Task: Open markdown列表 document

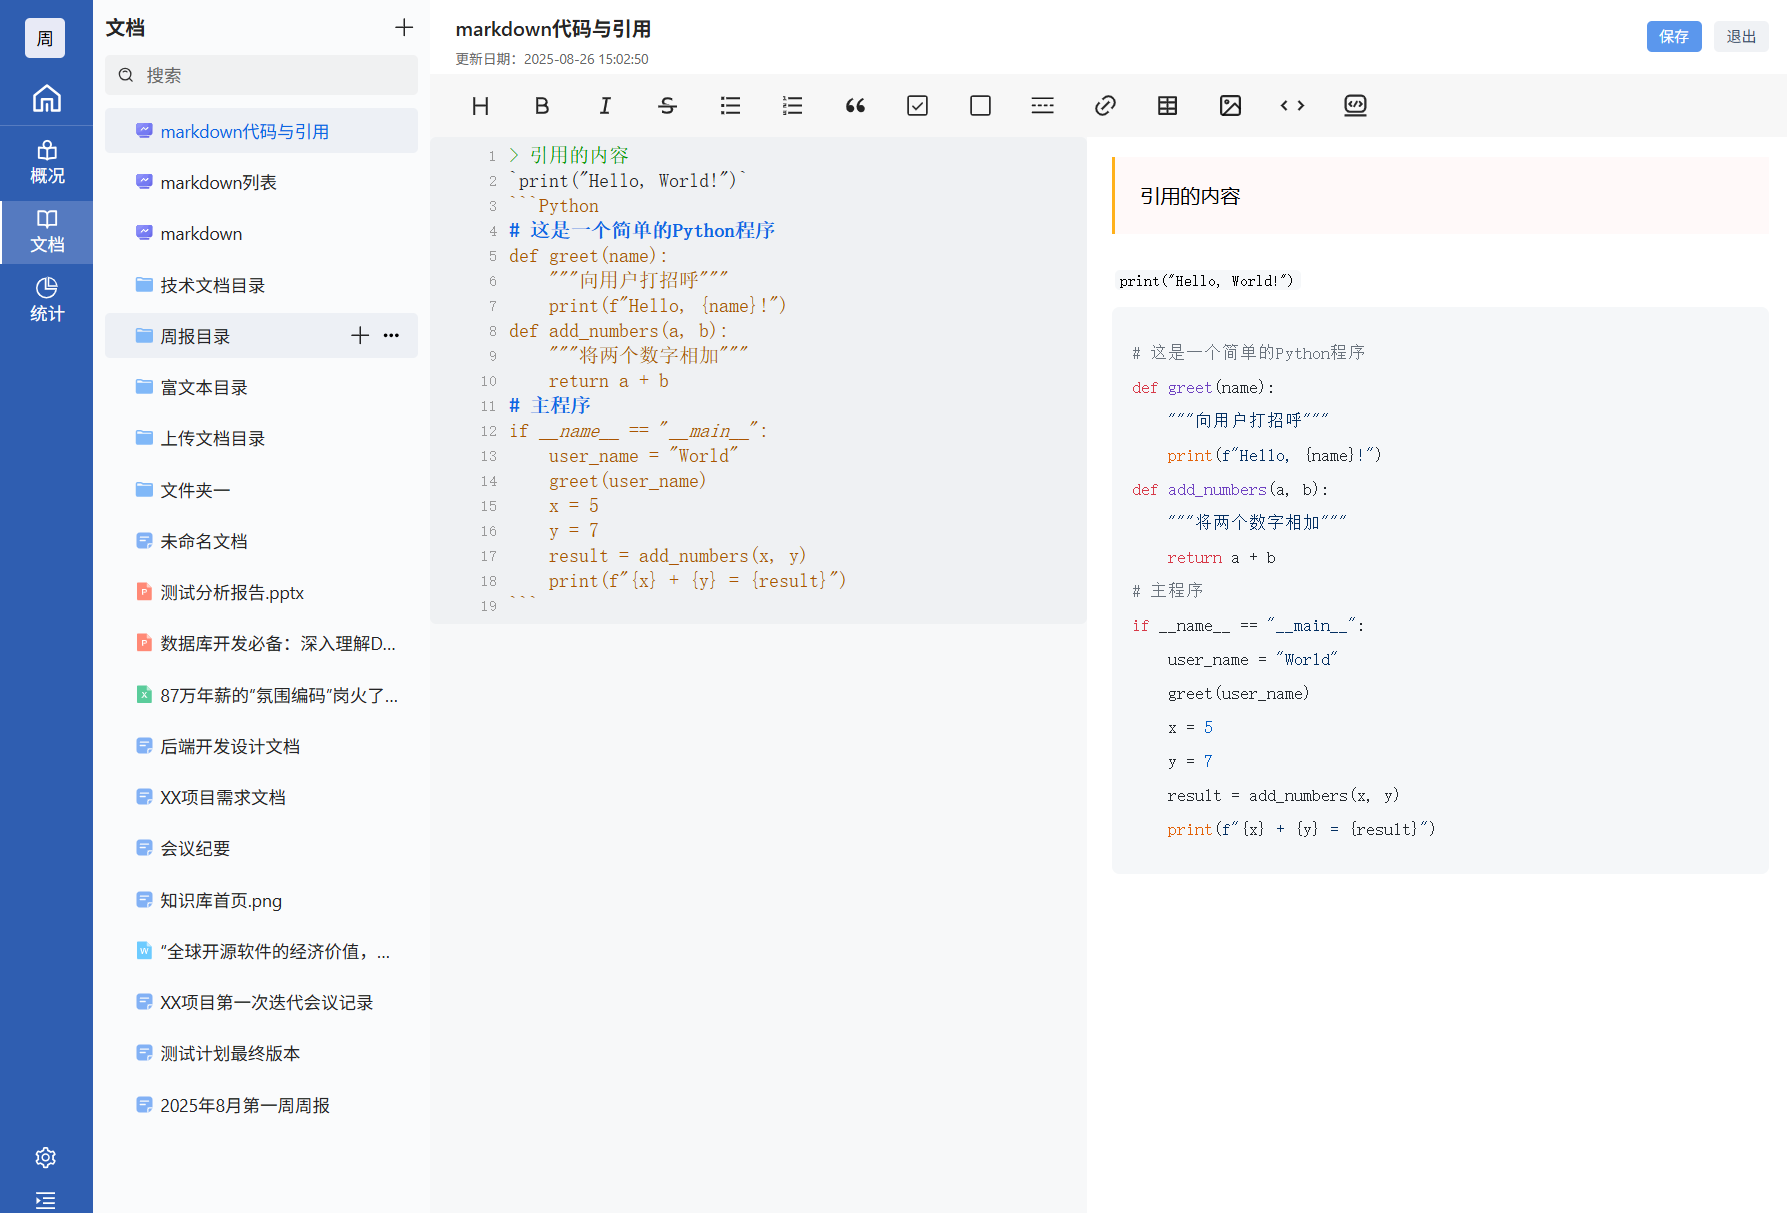Action: [x=261, y=182]
